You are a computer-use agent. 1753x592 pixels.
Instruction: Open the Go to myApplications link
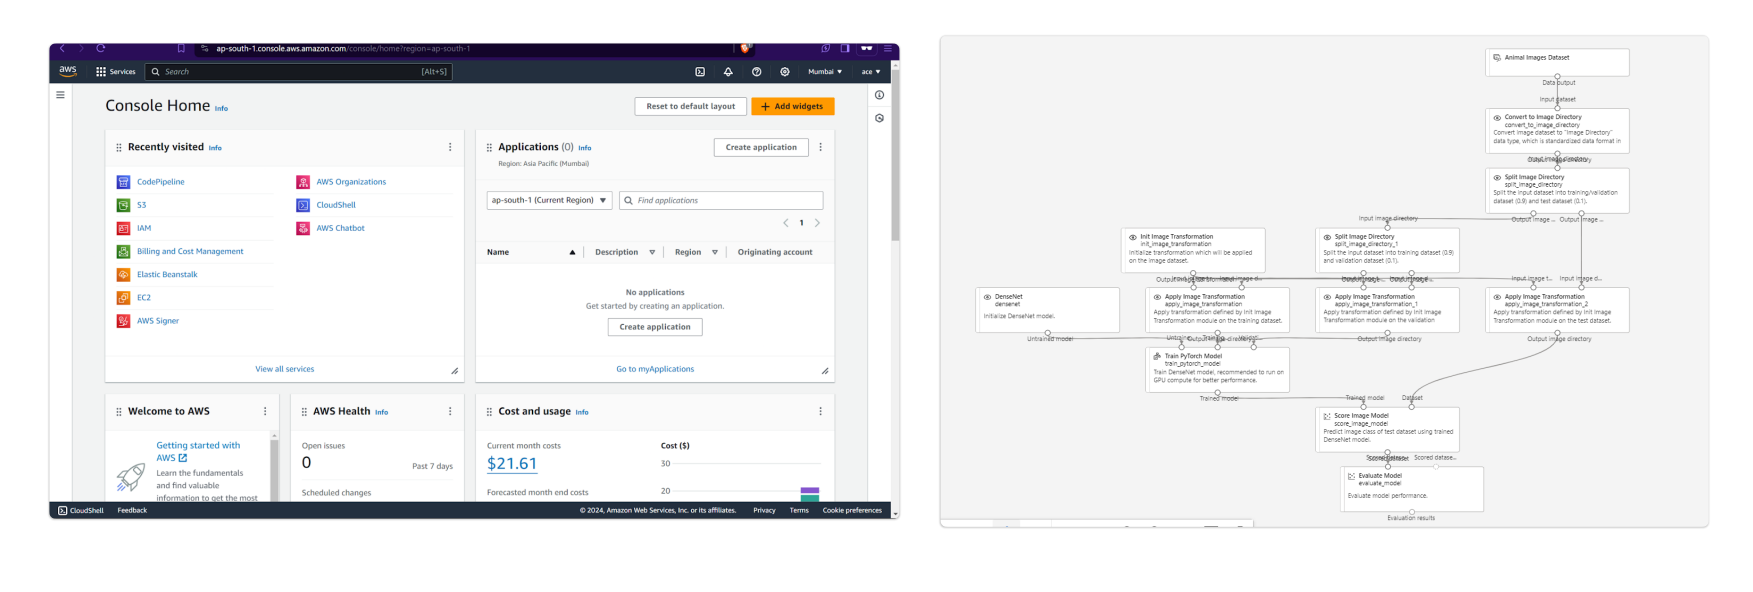coord(655,369)
